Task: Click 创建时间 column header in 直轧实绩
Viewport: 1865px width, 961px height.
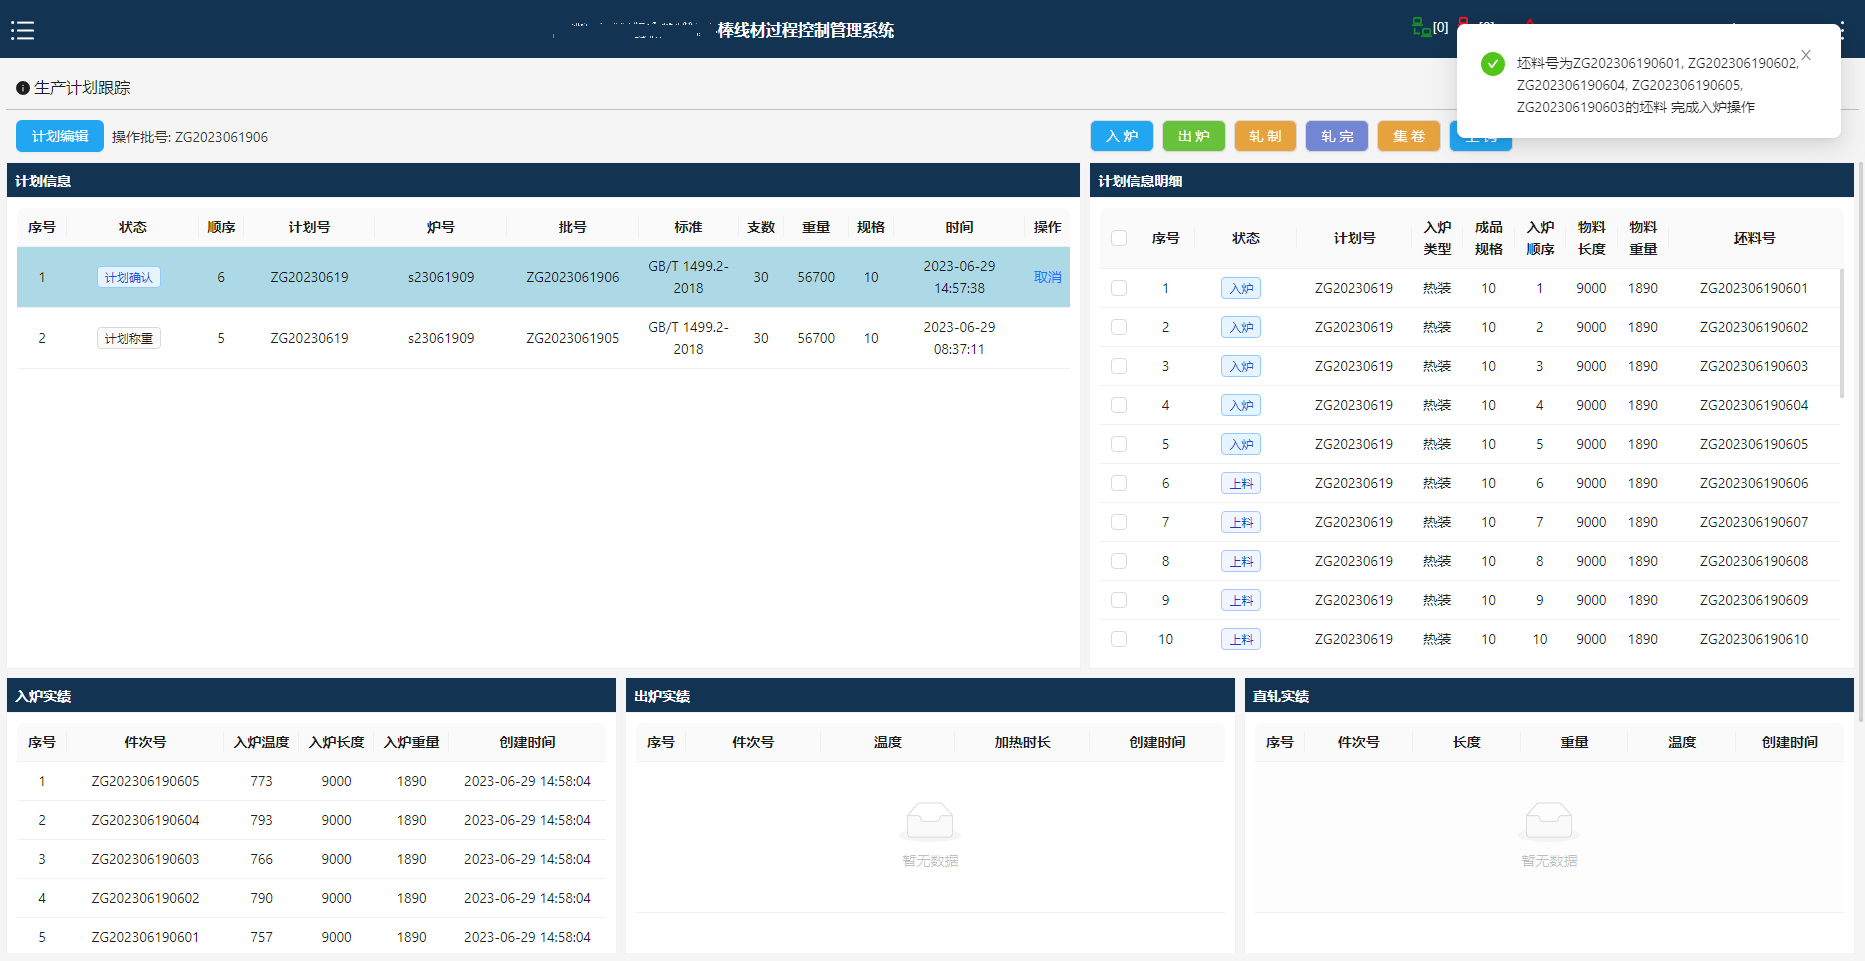Action: coord(1789,742)
